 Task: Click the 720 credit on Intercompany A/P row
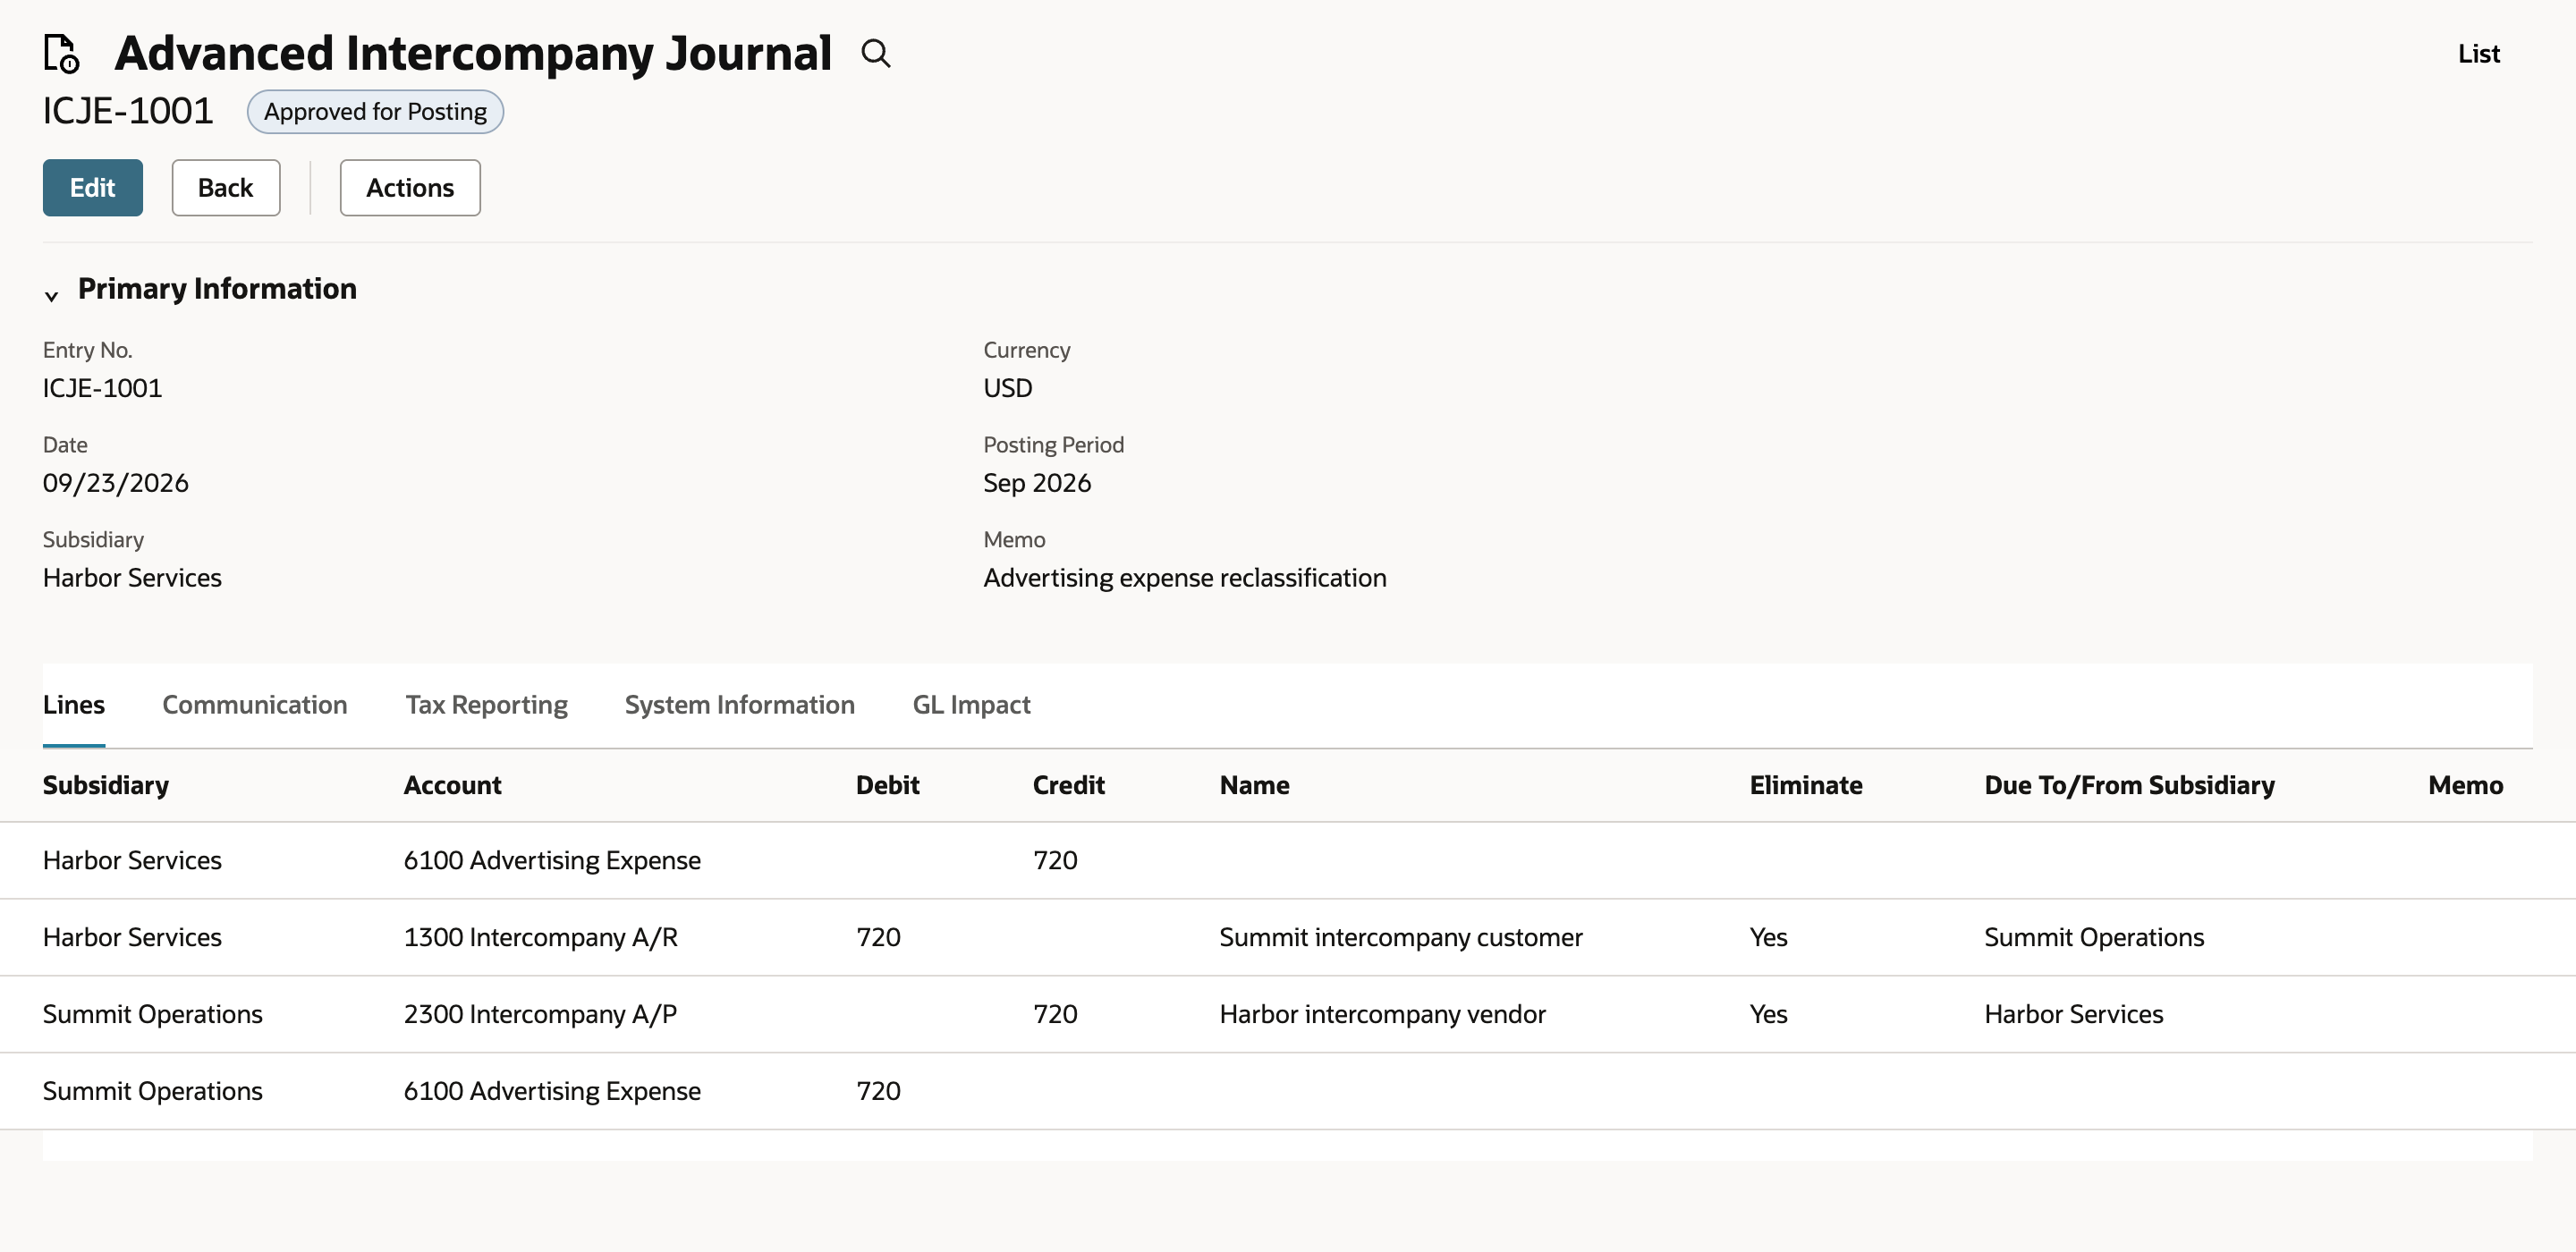[1055, 1014]
